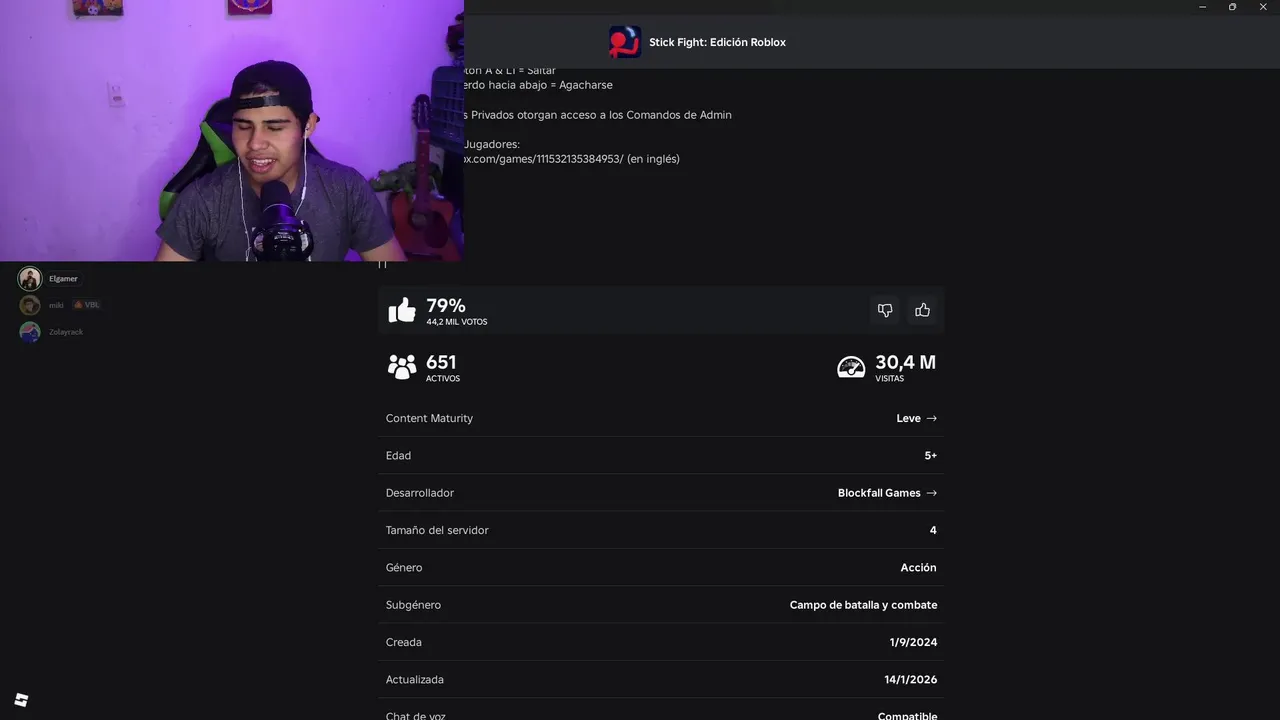Open developer Blockfall Games page
The width and height of the screenshot is (1280, 720).
click(x=887, y=493)
